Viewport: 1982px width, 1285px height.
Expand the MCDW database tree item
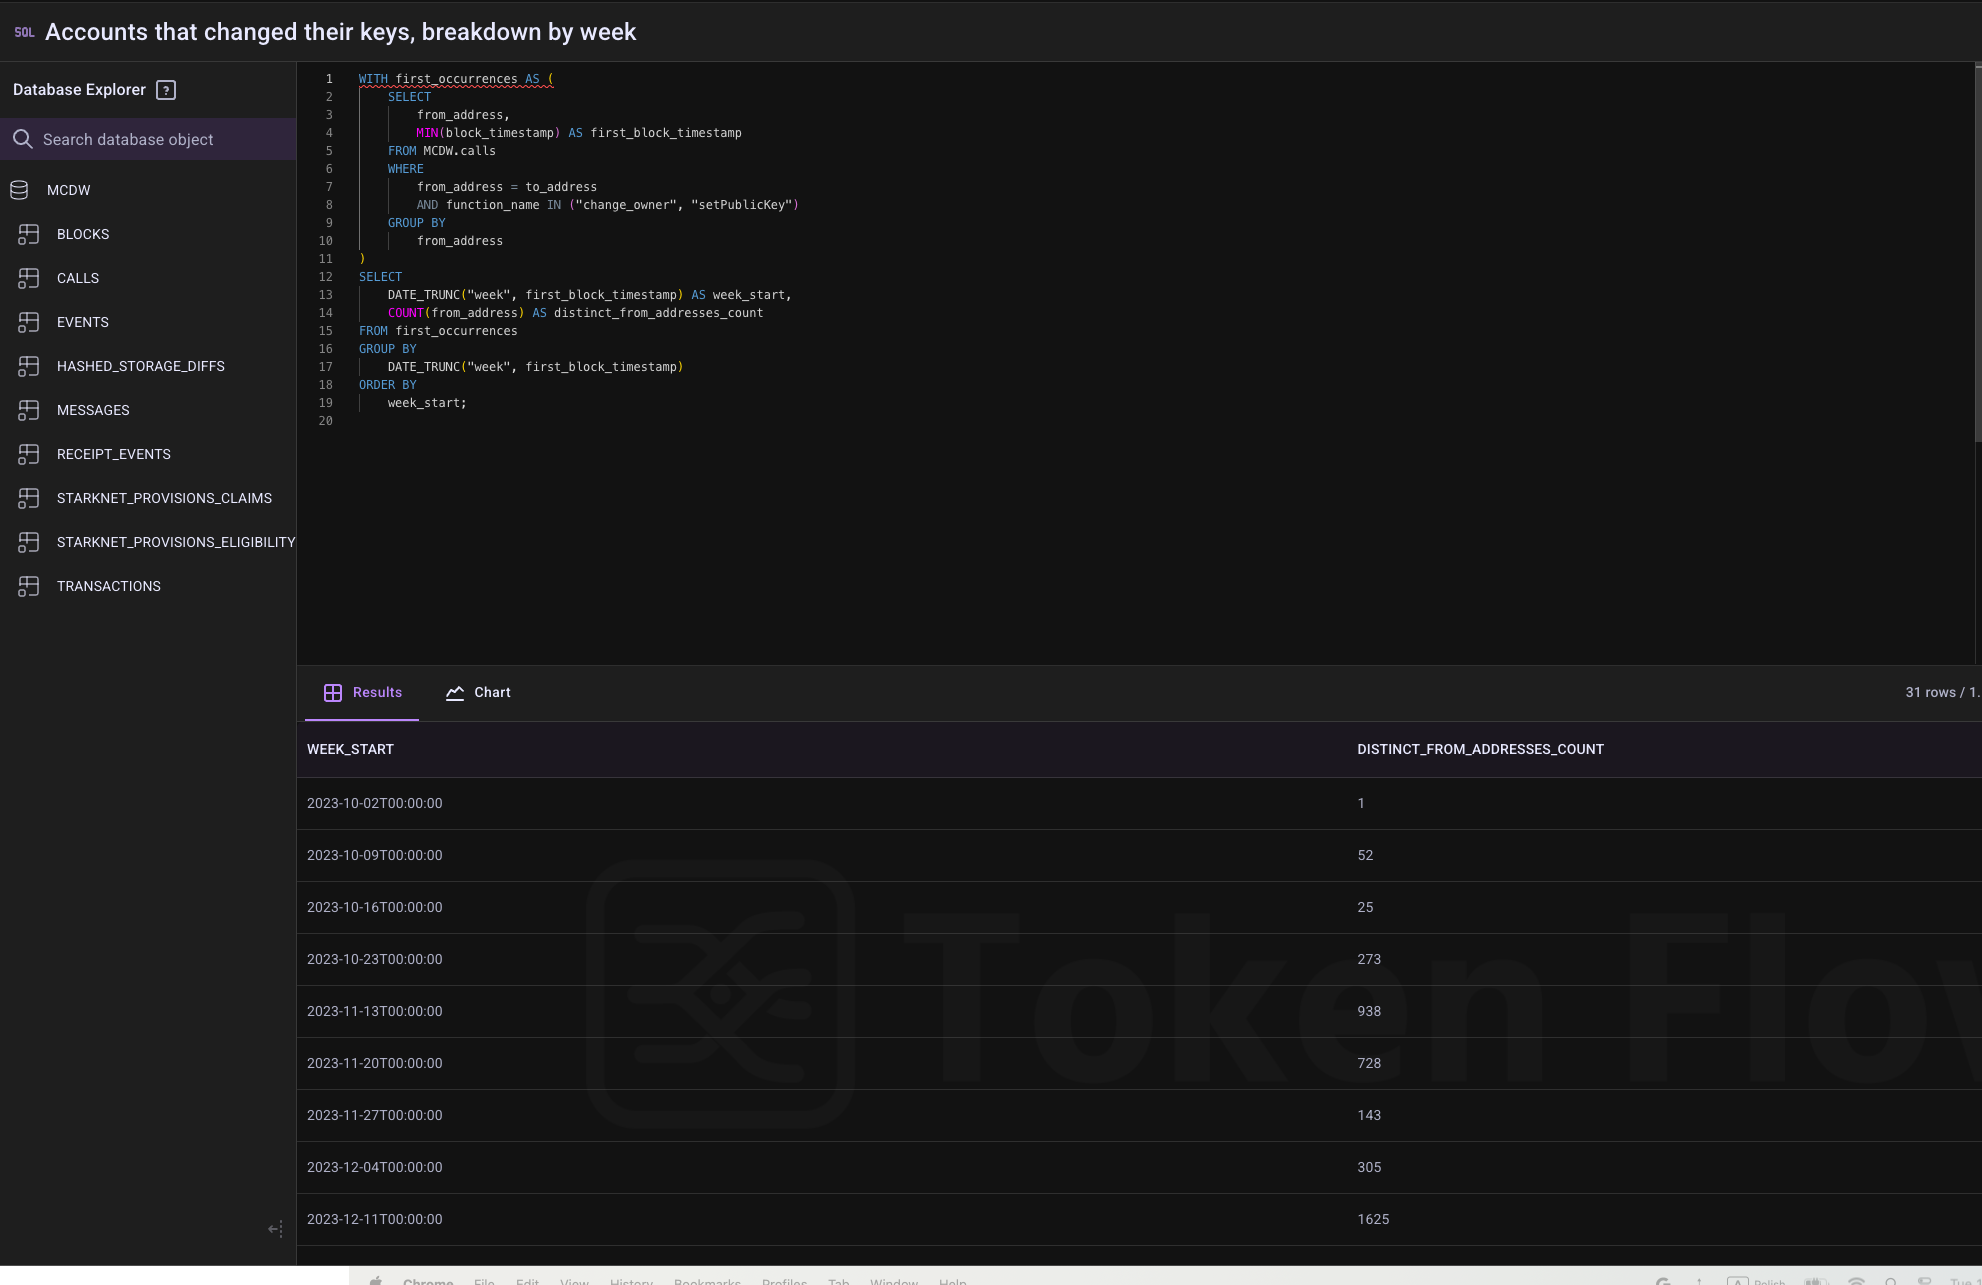[68, 189]
